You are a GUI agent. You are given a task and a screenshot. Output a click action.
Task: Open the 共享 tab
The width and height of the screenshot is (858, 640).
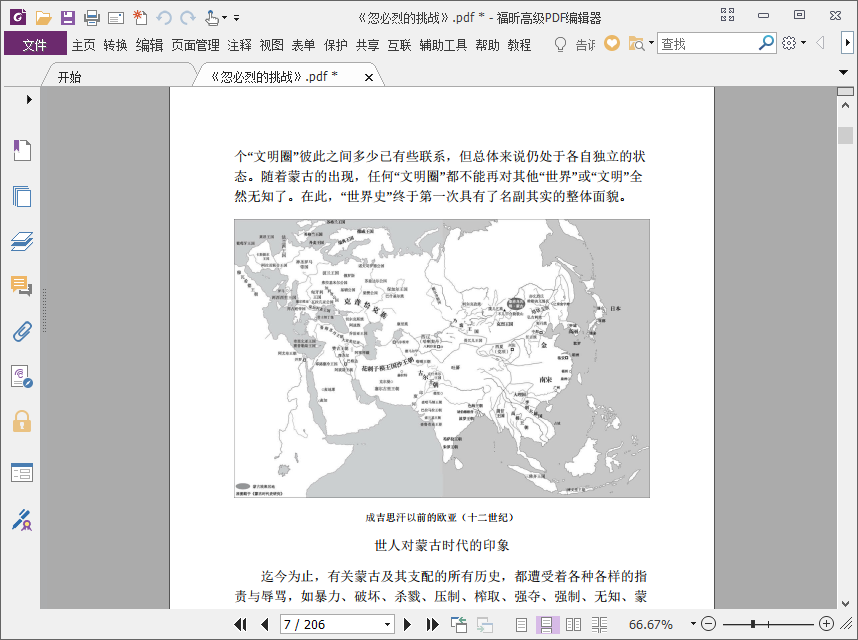point(367,45)
